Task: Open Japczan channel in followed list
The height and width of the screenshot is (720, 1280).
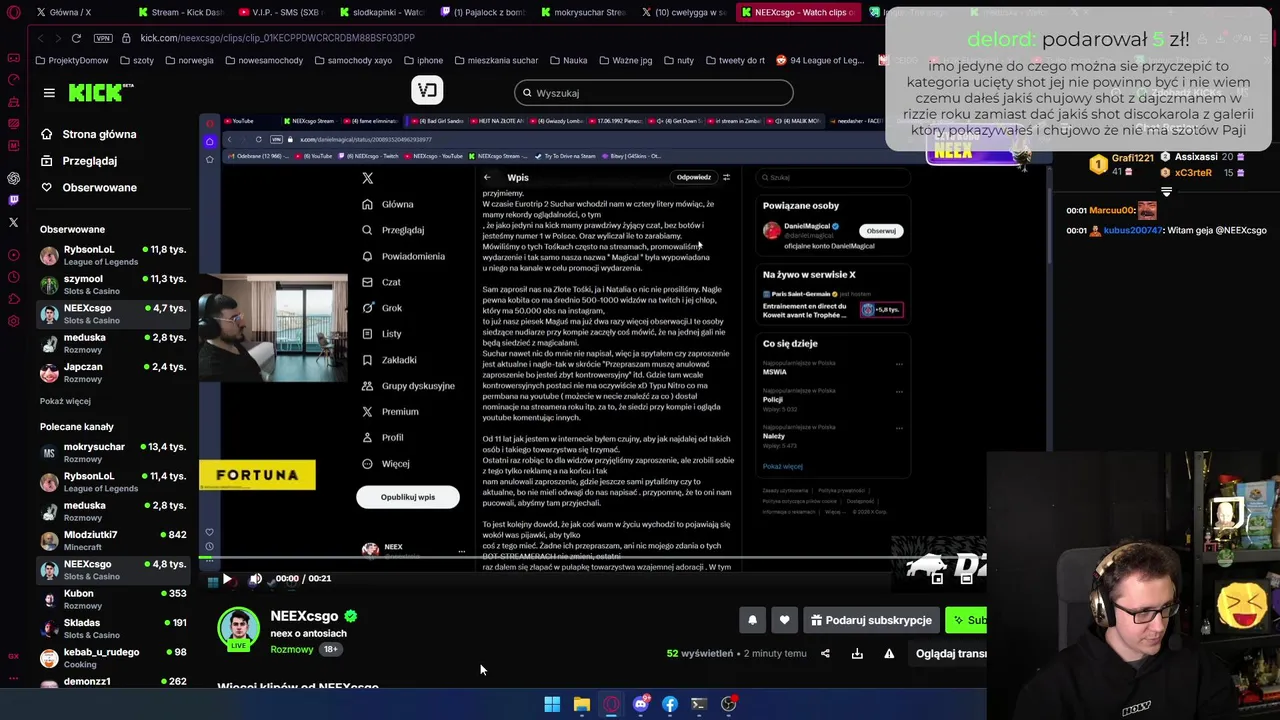Action: [113, 372]
